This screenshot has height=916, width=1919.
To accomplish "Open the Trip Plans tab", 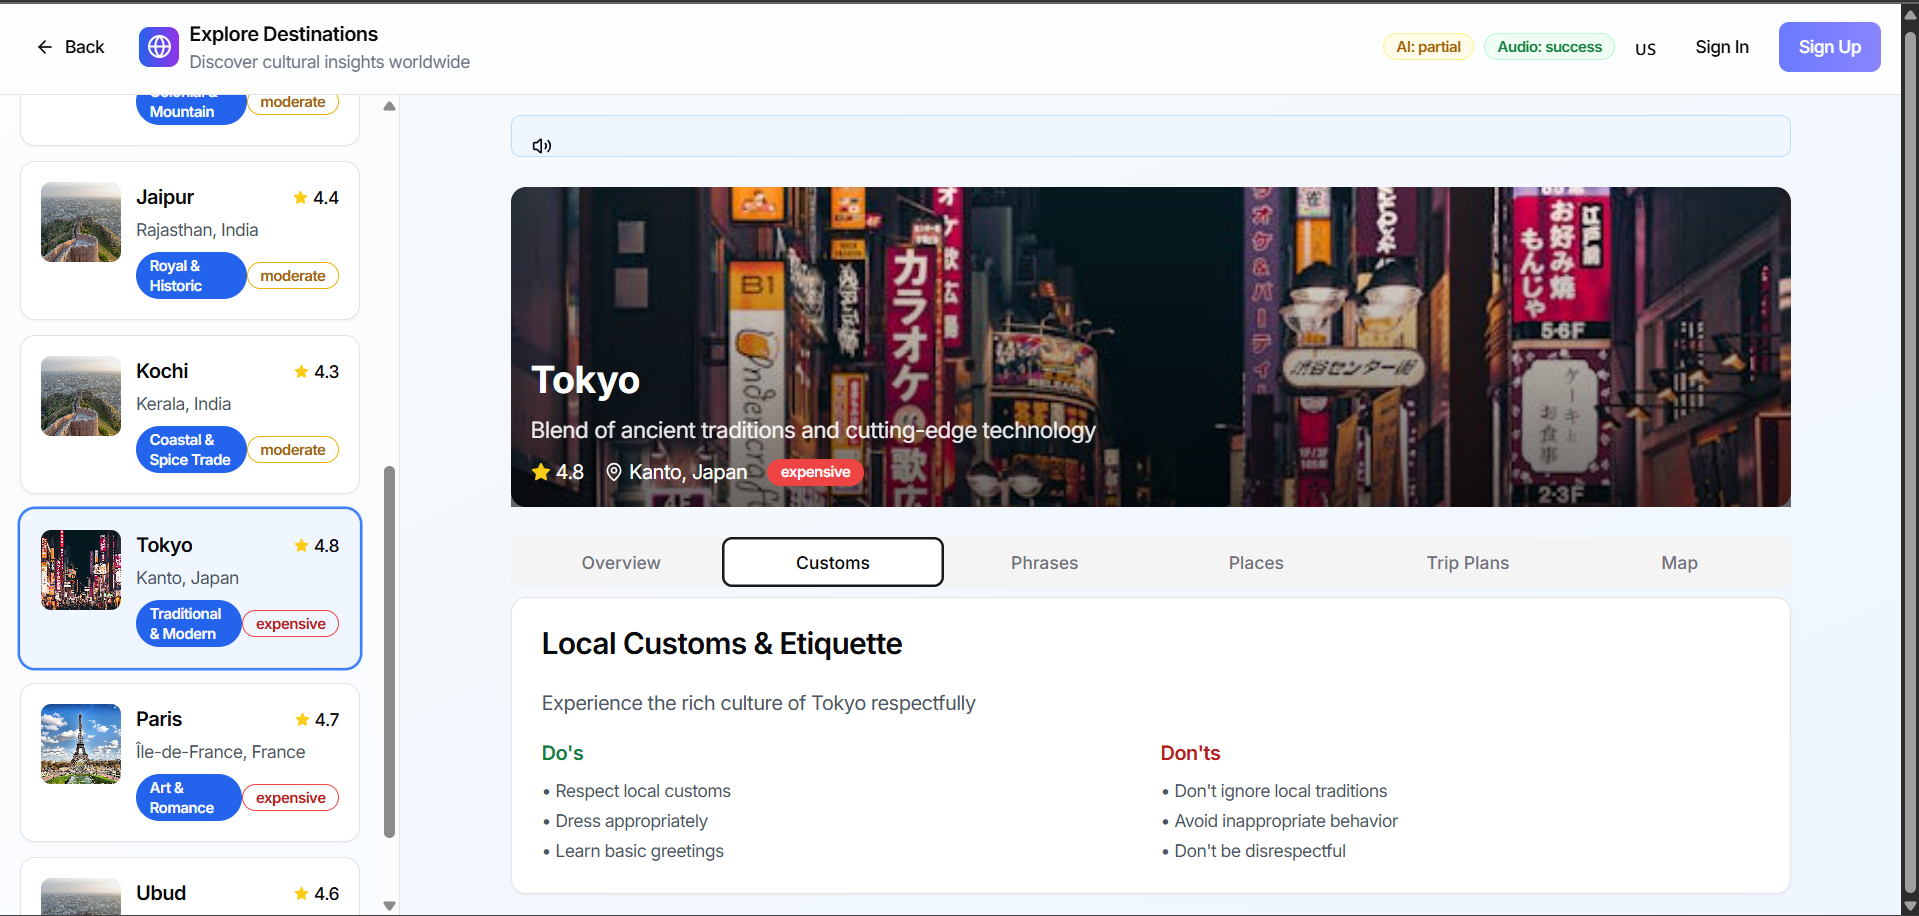I will pyautogui.click(x=1468, y=563).
